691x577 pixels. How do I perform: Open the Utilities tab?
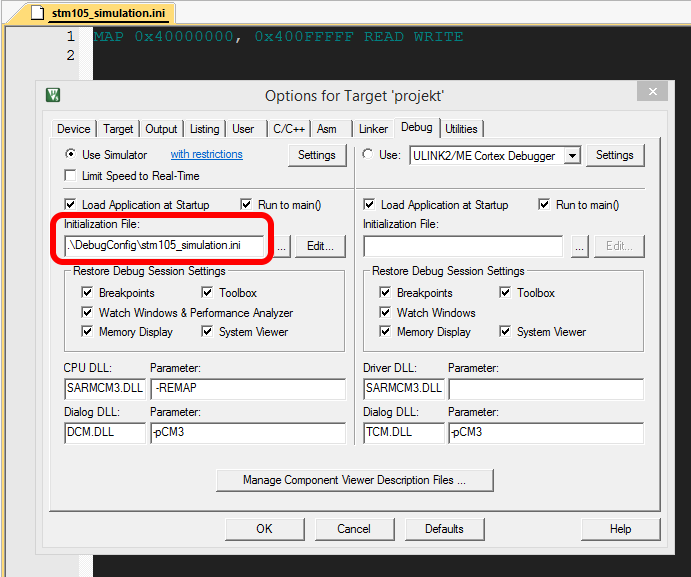click(461, 129)
